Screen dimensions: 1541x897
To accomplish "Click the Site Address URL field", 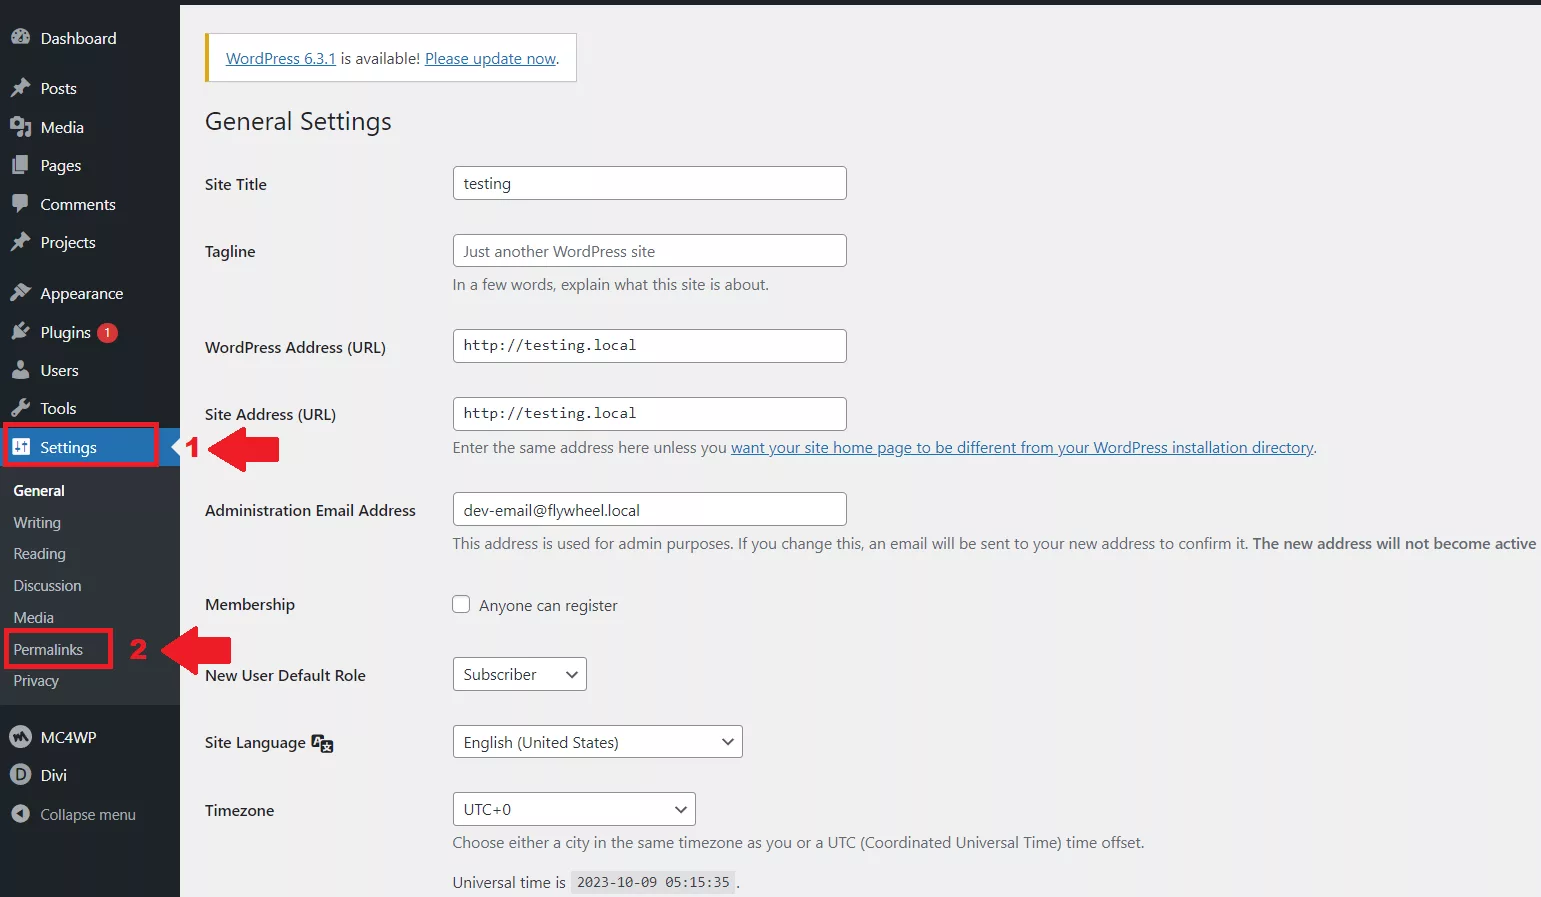I will pos(650,413).
